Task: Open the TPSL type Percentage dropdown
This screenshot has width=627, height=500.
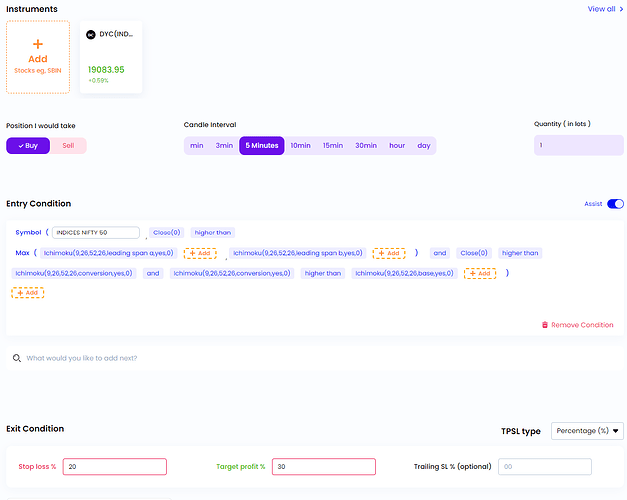Action: pos(587,431)
